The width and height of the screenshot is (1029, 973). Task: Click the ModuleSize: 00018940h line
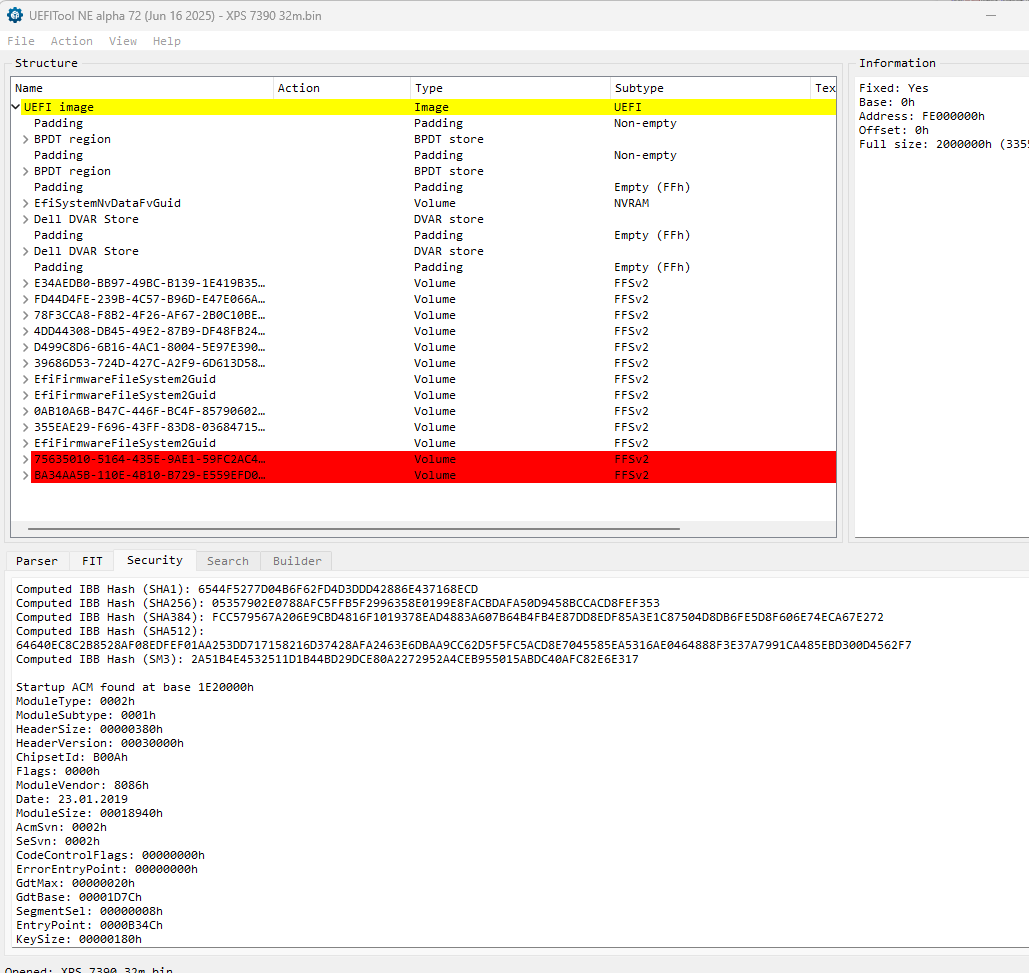[89, 813]
